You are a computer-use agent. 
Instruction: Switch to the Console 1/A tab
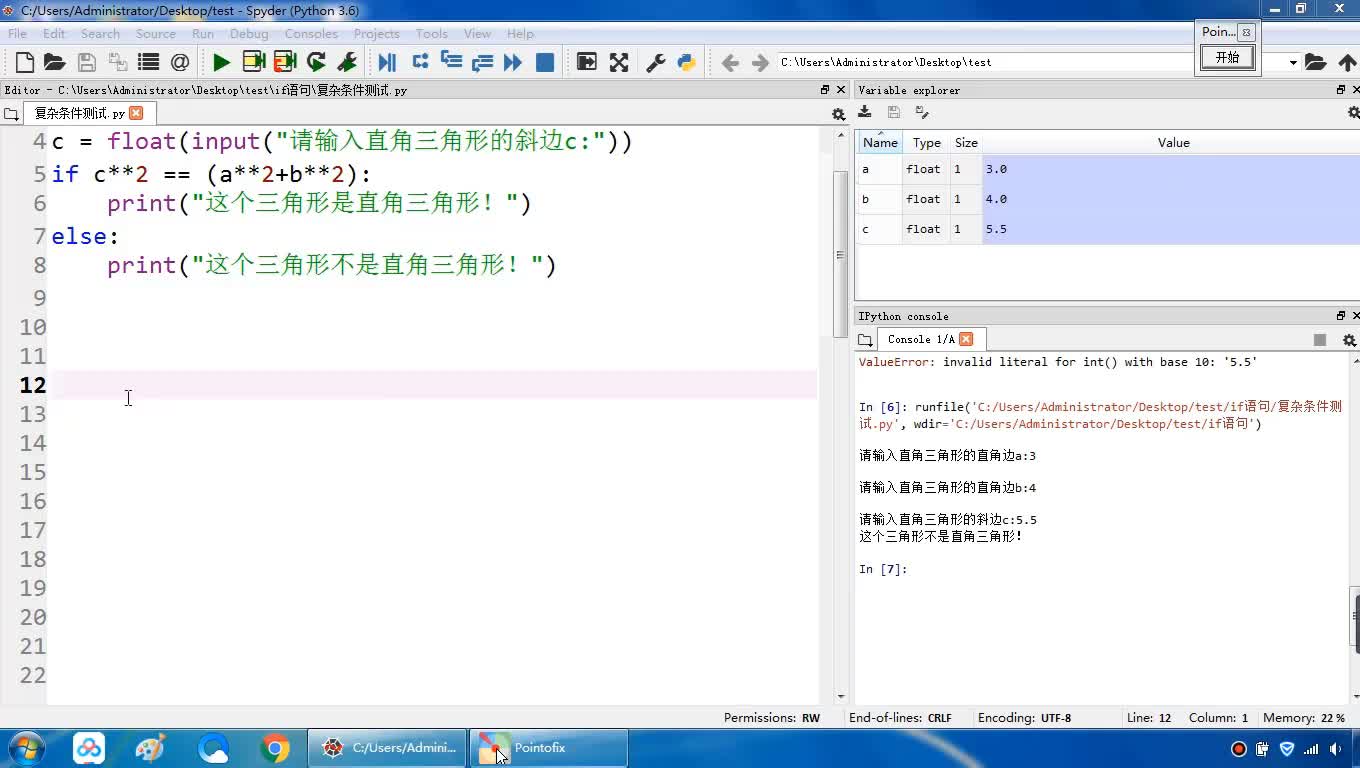(920, 339)
